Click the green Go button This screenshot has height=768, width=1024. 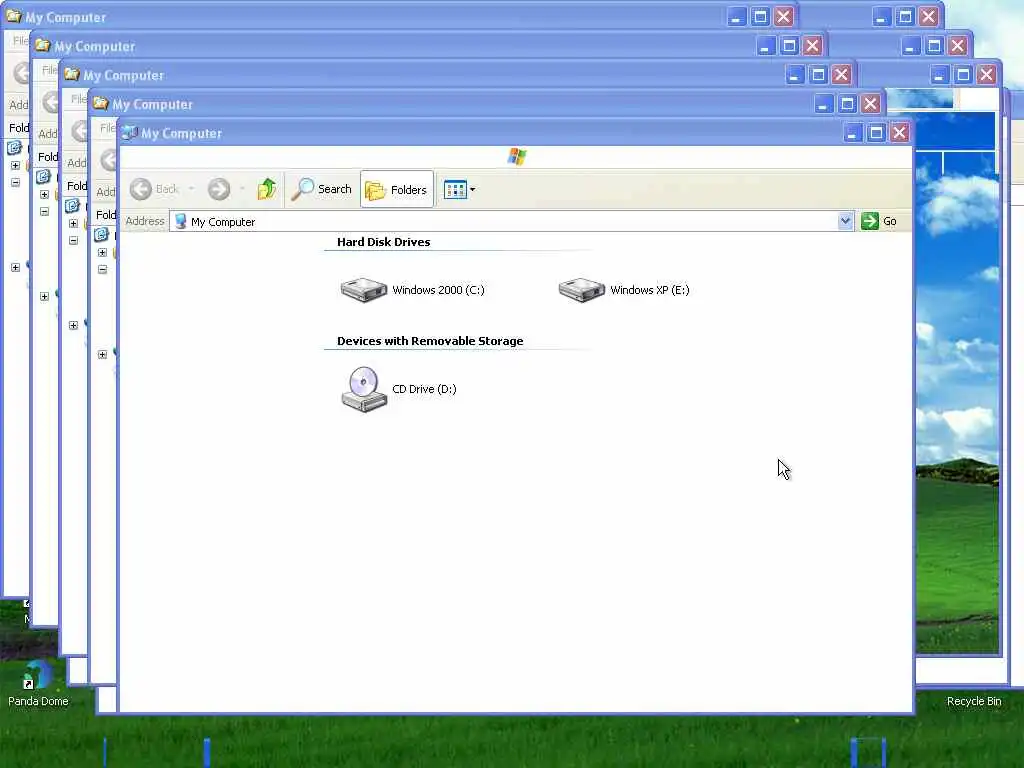[879, 221]
